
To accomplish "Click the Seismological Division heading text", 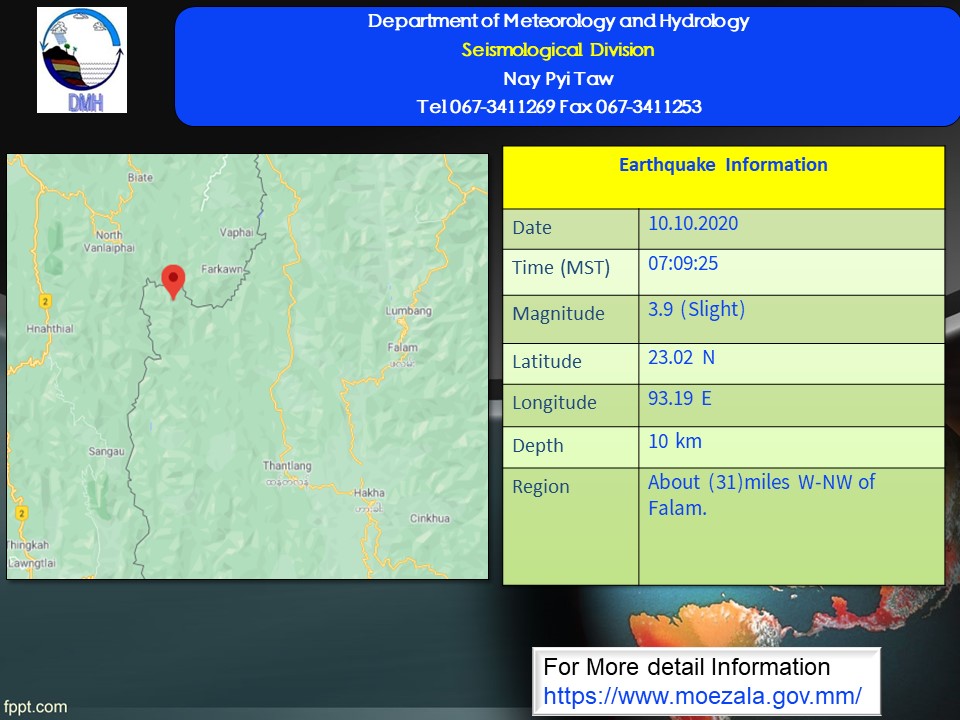I will pyautogui.click(x=558, y=50).
